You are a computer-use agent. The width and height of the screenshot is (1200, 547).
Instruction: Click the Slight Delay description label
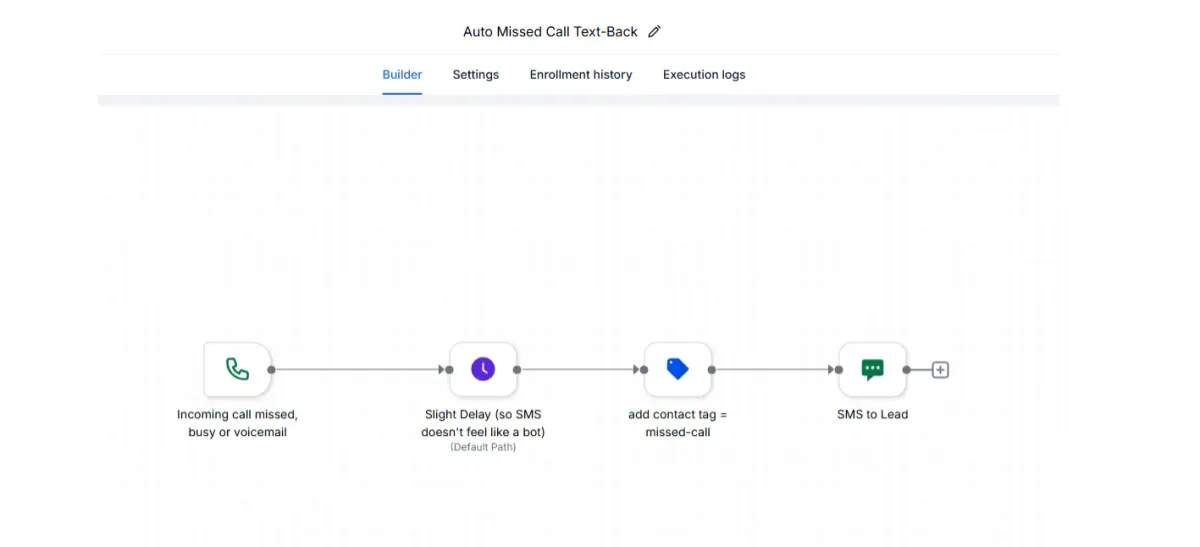point(483,423)
